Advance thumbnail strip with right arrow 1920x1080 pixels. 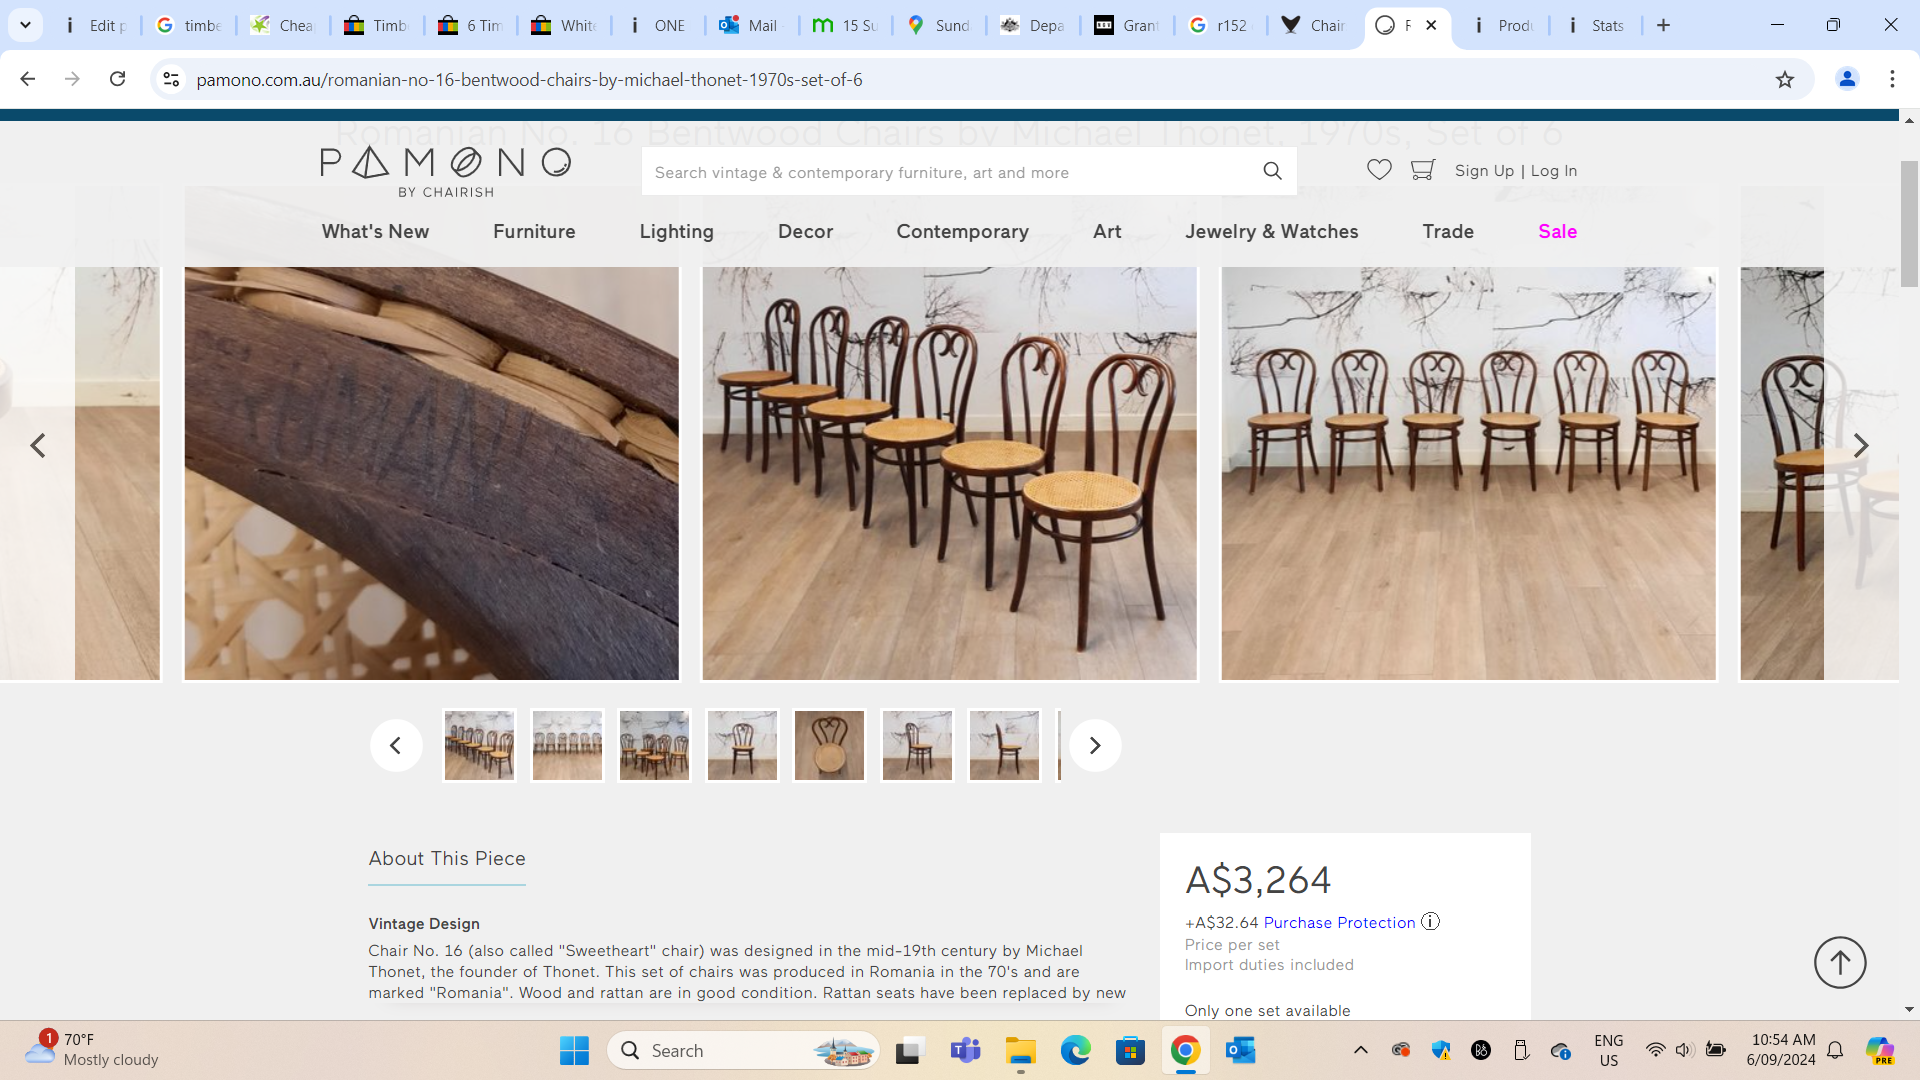(x=1095, y=746)
